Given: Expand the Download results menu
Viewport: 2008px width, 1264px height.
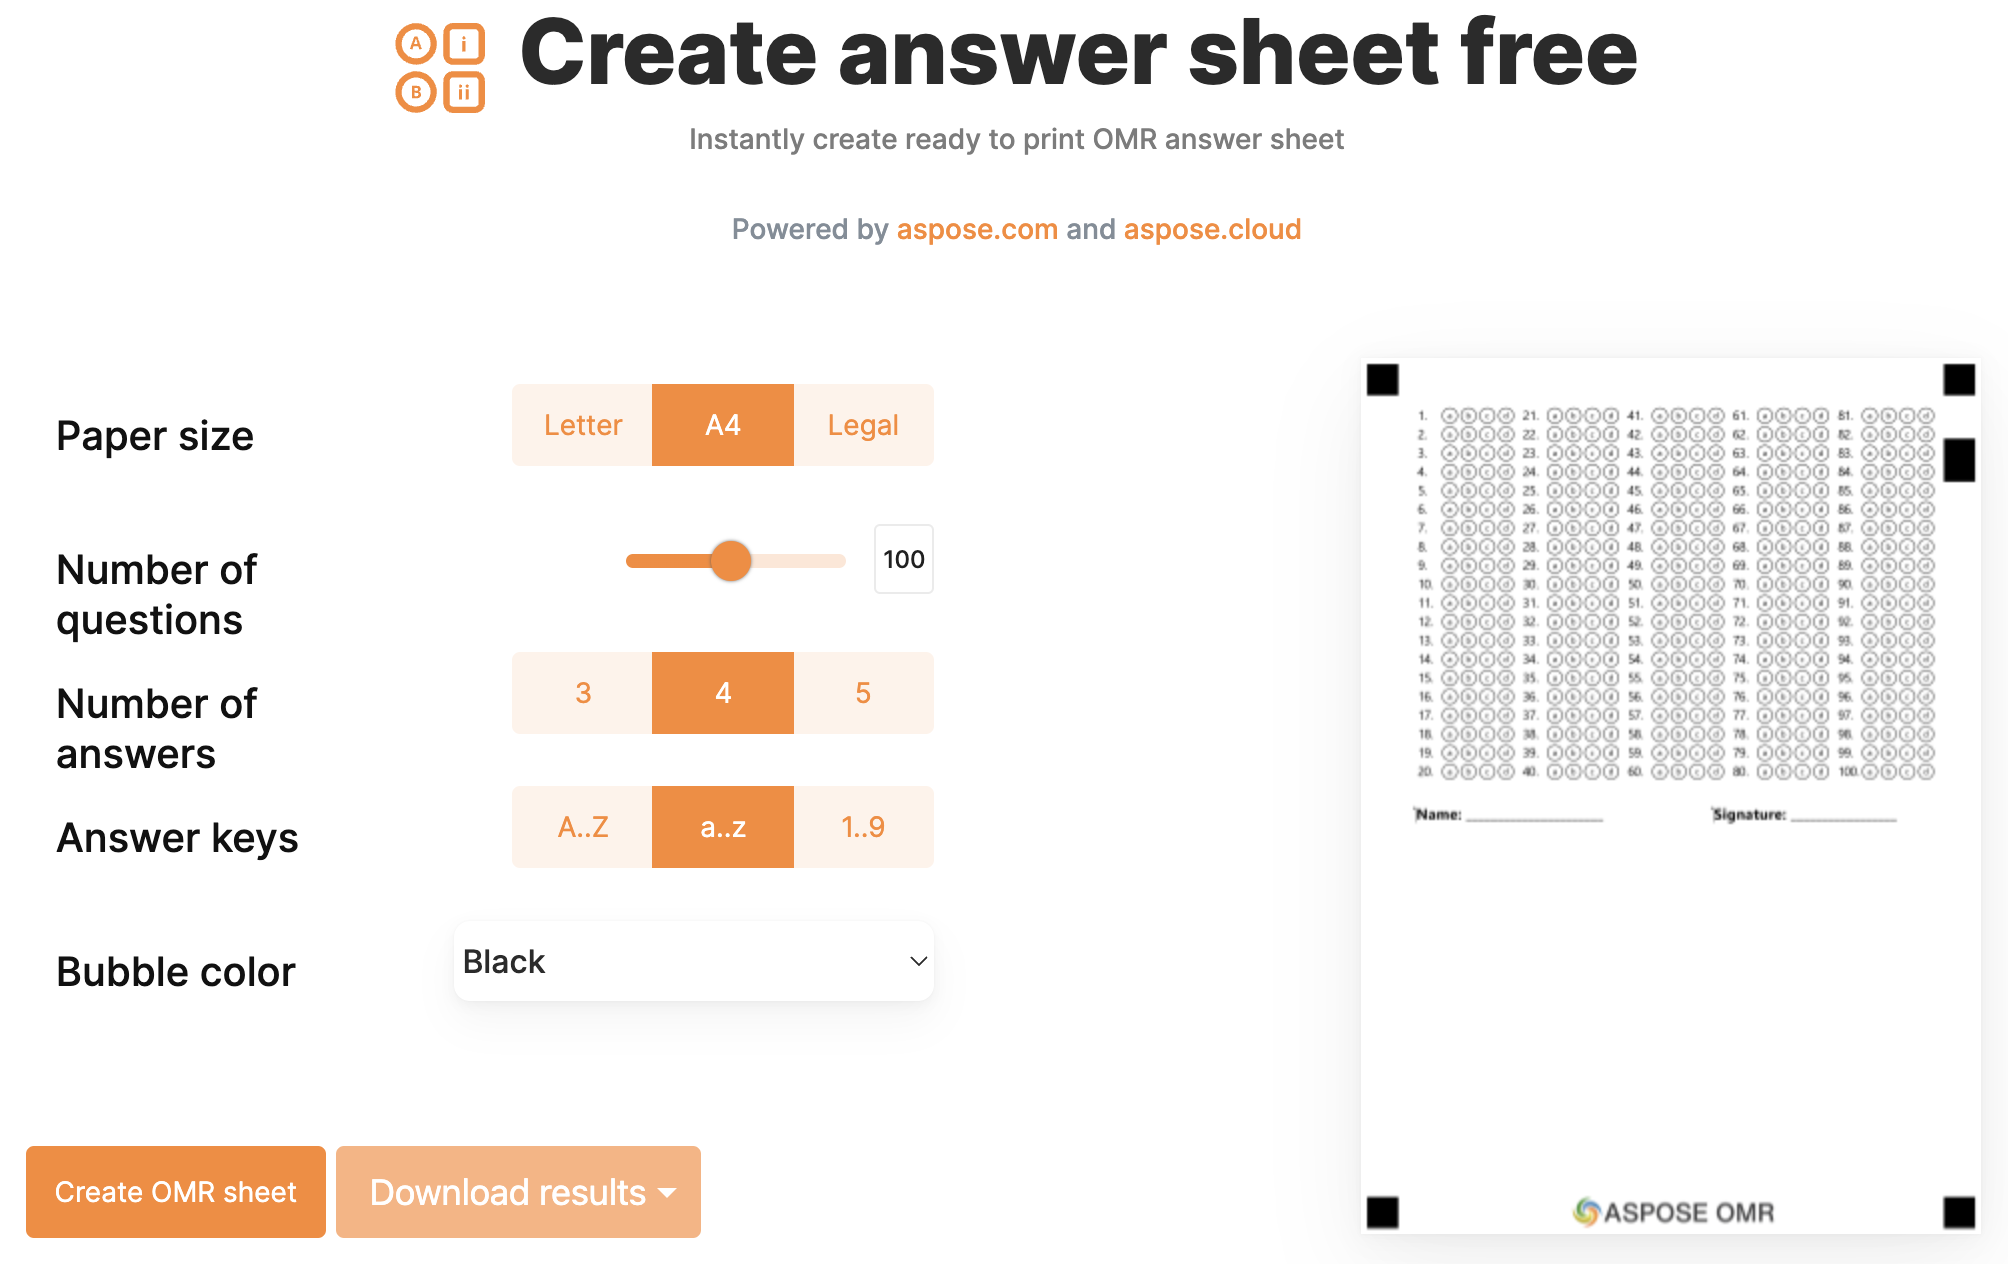Looking at the screenshot, I should [x=518, y=1192].
